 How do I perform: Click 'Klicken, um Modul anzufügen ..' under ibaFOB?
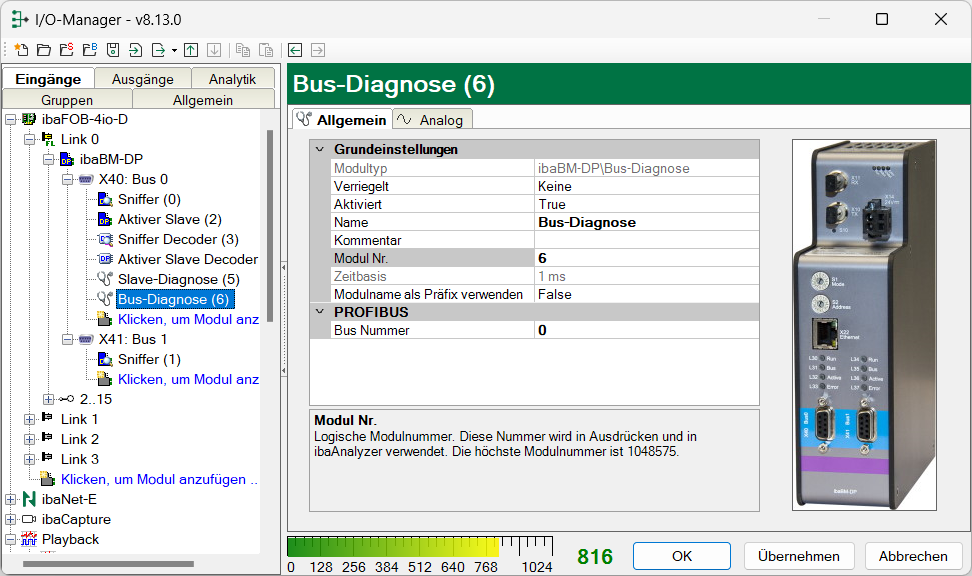point(159,479)
